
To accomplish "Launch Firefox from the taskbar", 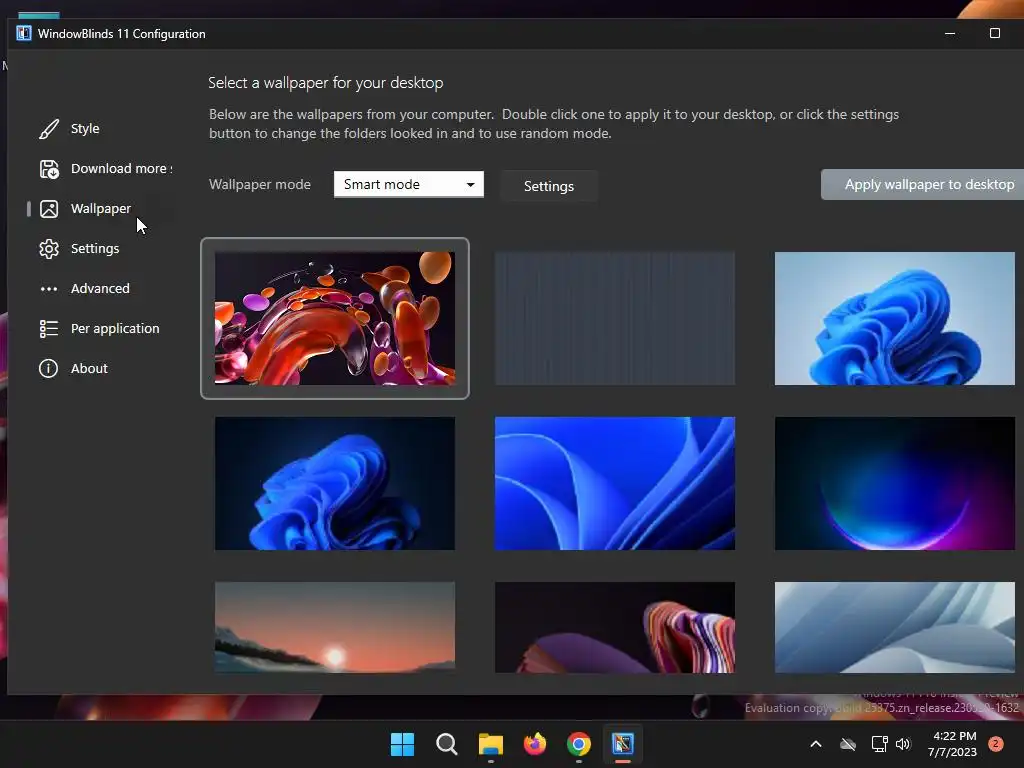I will 535,744.
